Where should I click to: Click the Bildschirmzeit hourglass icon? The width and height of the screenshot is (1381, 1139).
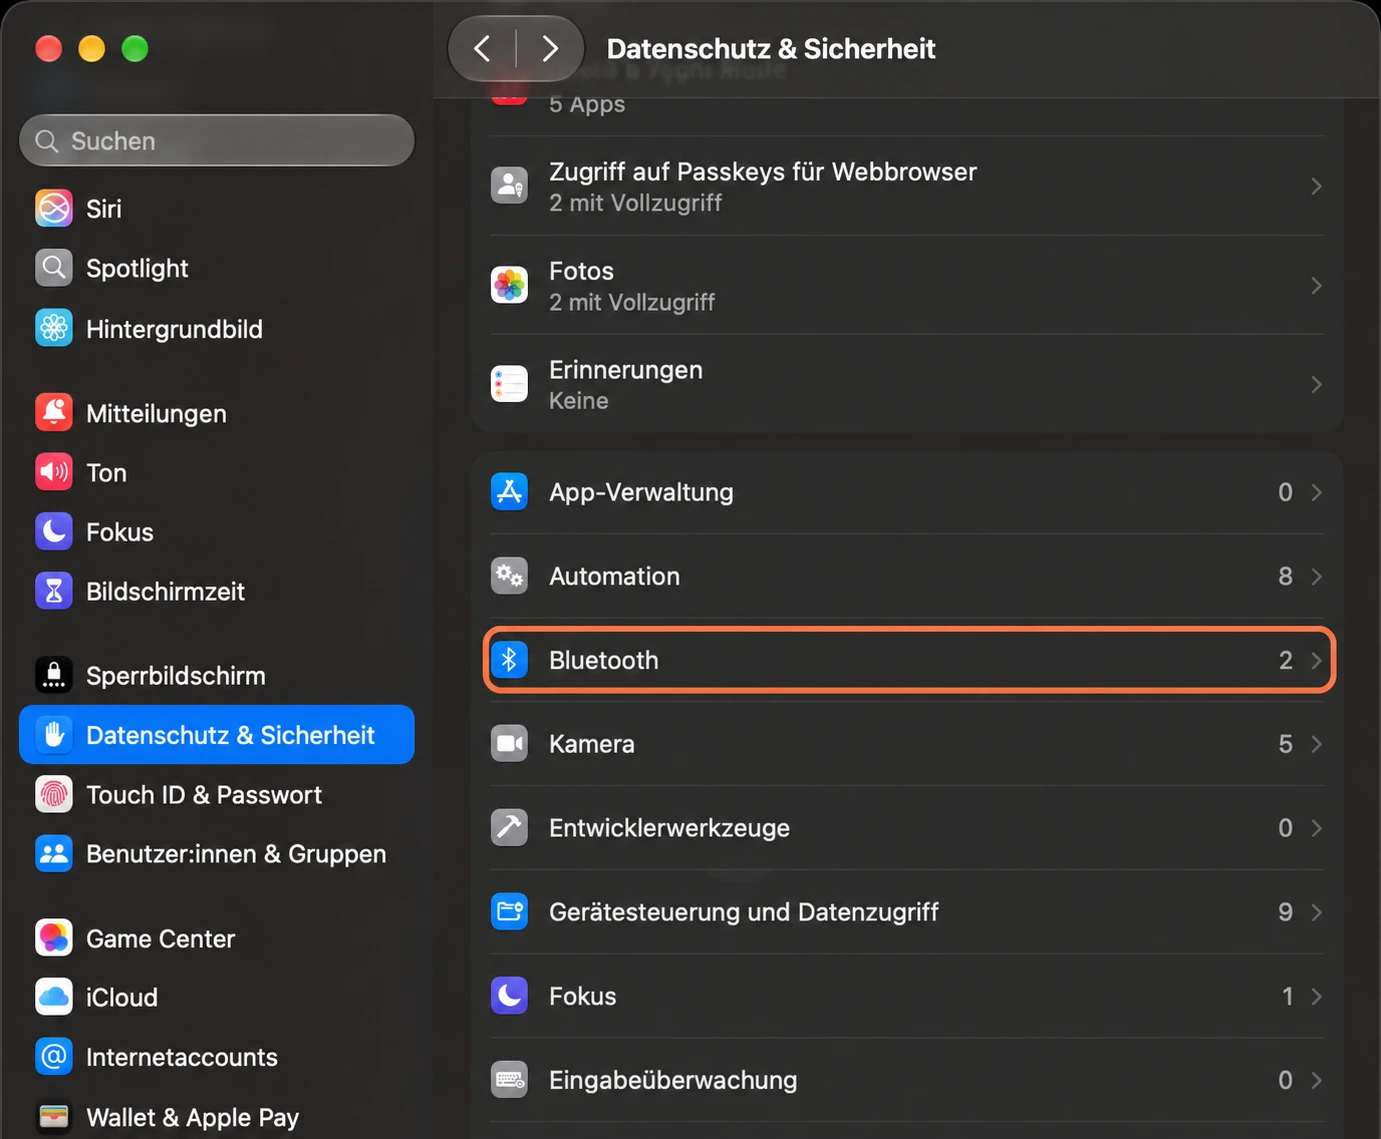[54, 591]
